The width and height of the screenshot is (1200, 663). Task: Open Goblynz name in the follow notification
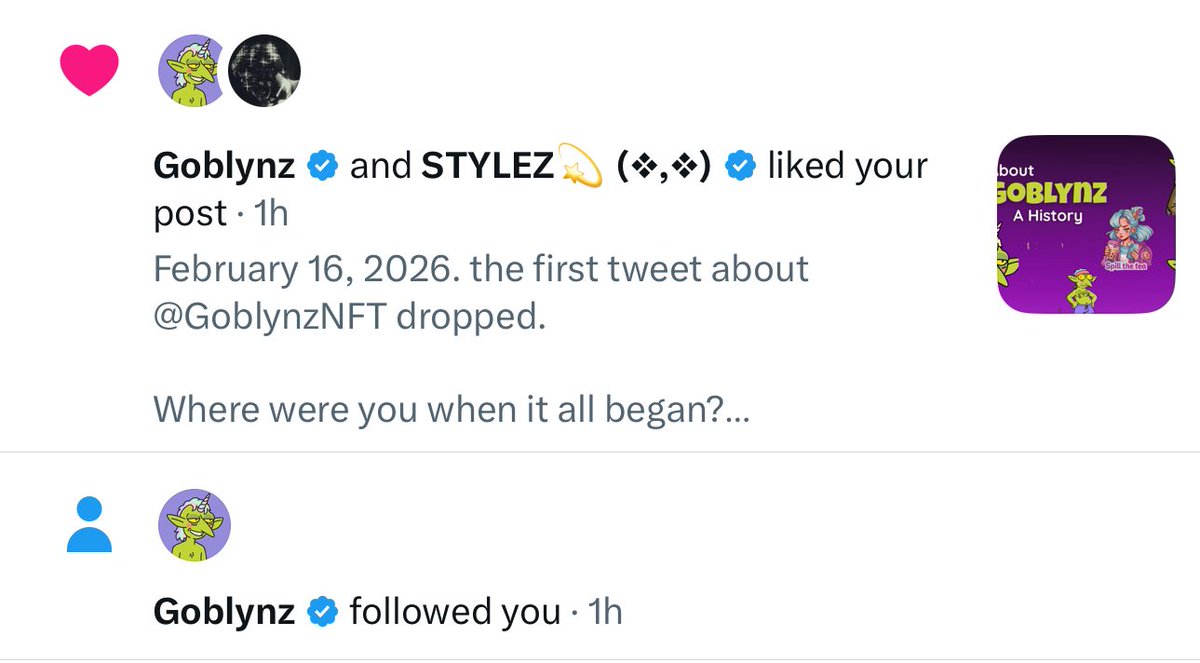click(225, 611)
